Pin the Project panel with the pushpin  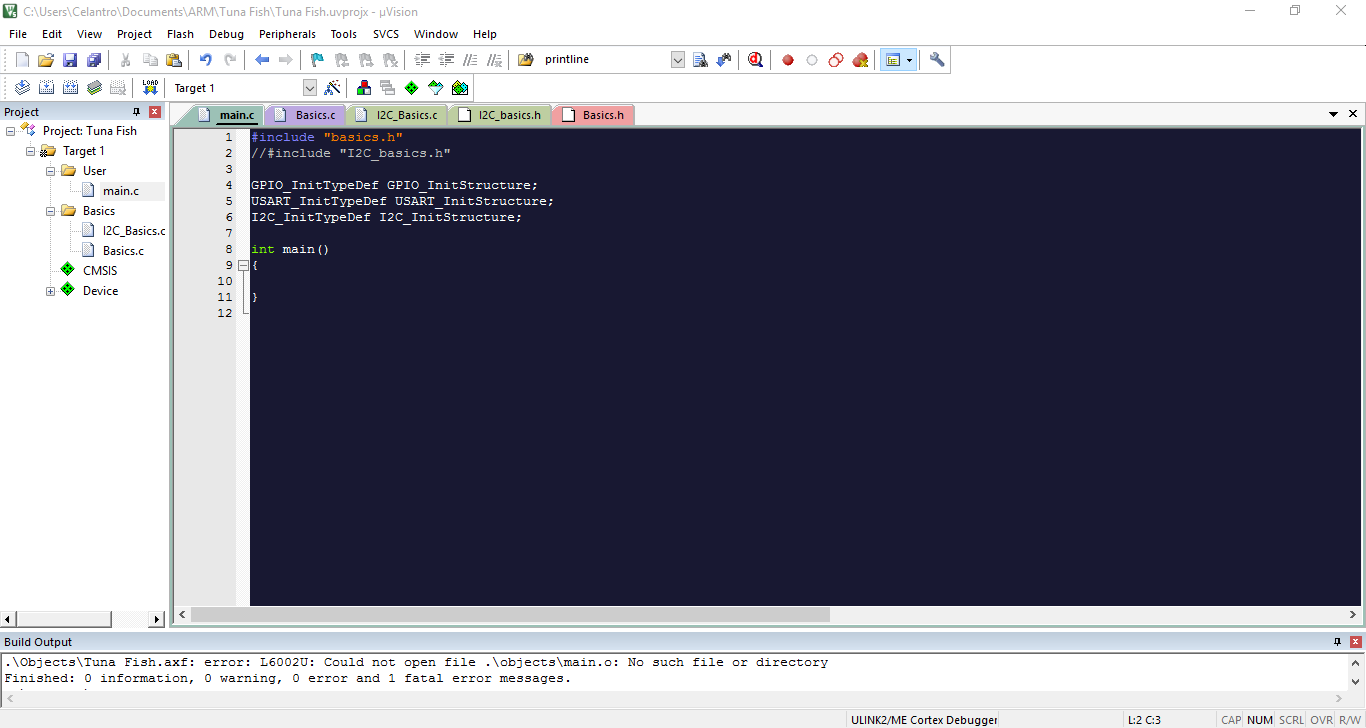pos(137,112)
